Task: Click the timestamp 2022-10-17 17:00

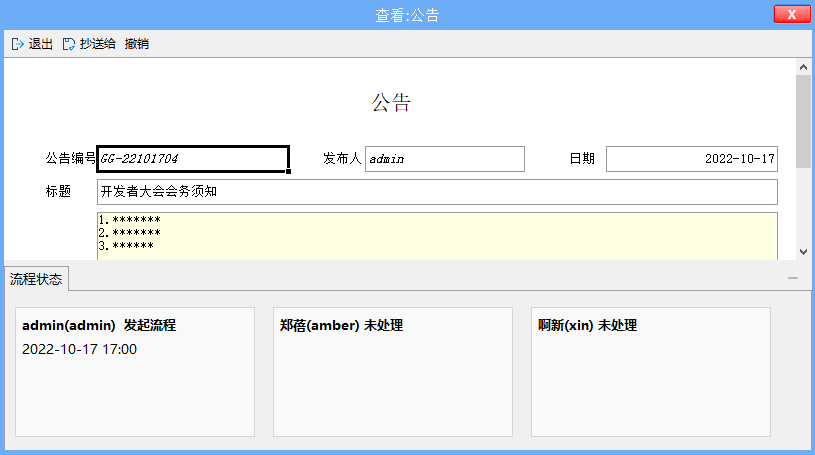Action: pyautogui.click(x=80, y=349)
